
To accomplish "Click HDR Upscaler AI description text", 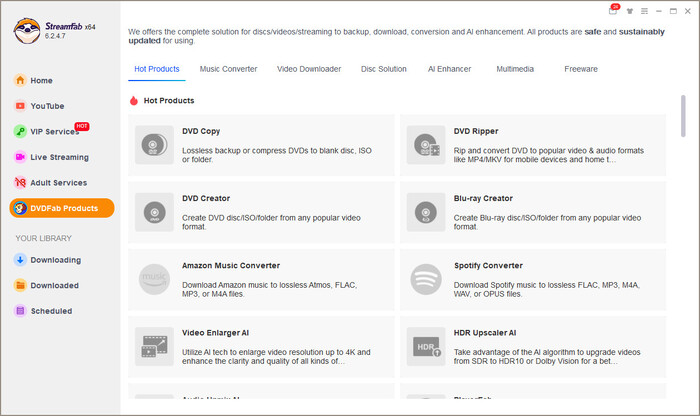I will [x=547, y=357].
